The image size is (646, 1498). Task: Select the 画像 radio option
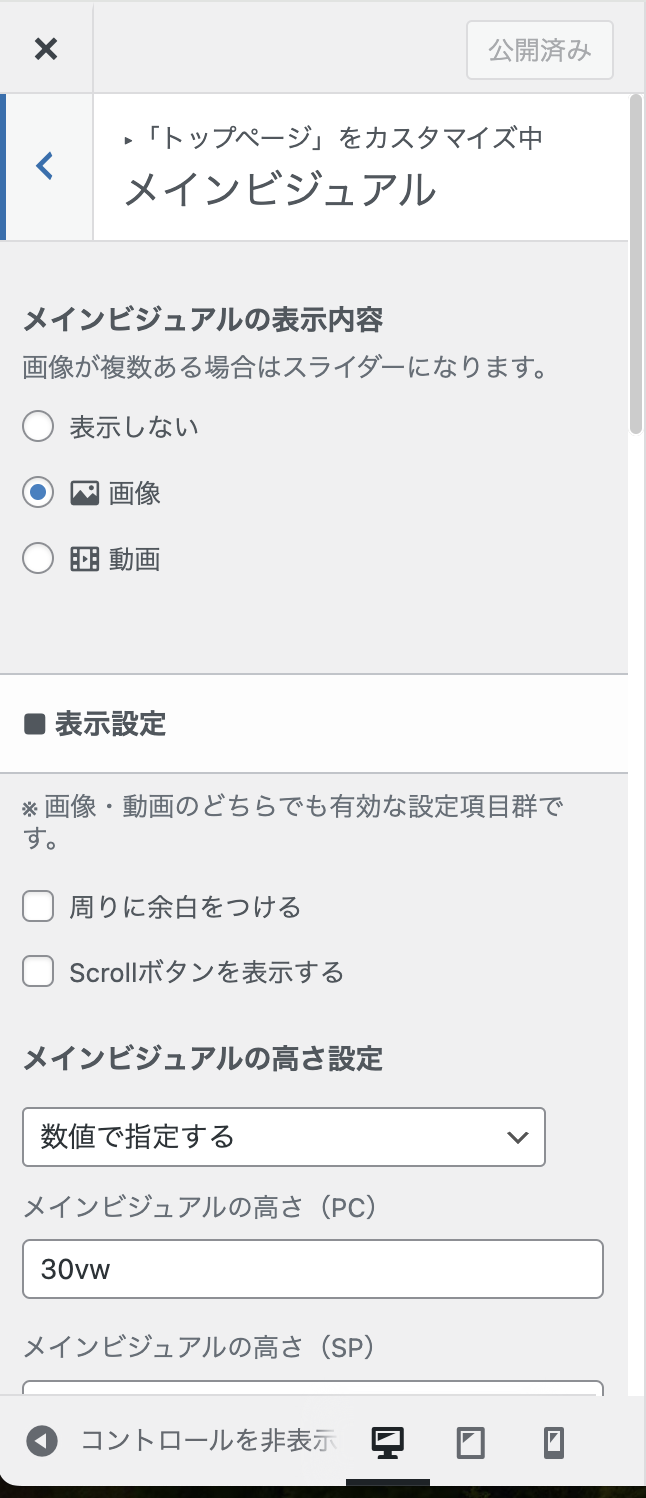click(x=38, y=493)
